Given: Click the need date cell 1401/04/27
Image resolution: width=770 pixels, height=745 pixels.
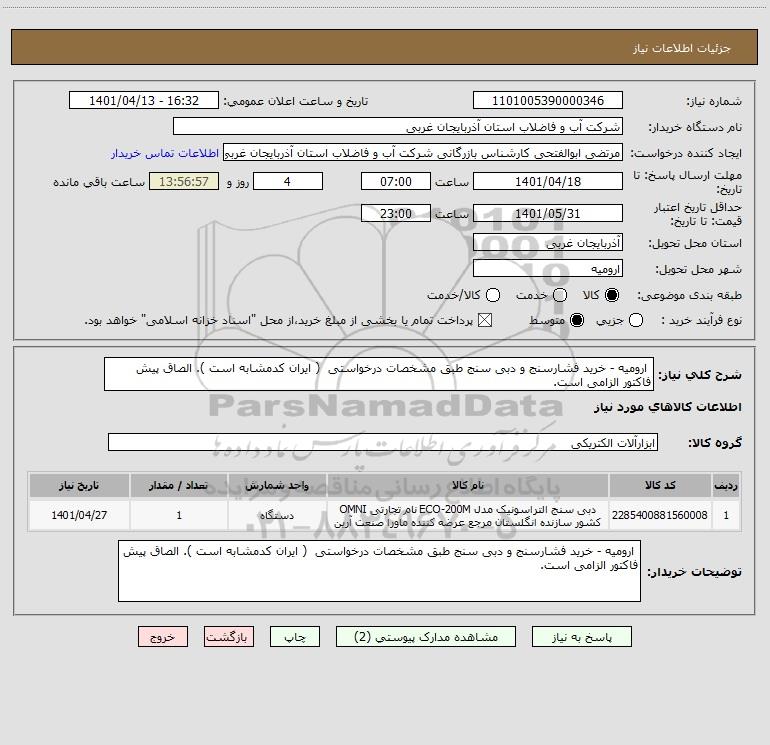Looking at the screenshot, I should point(79,515).
